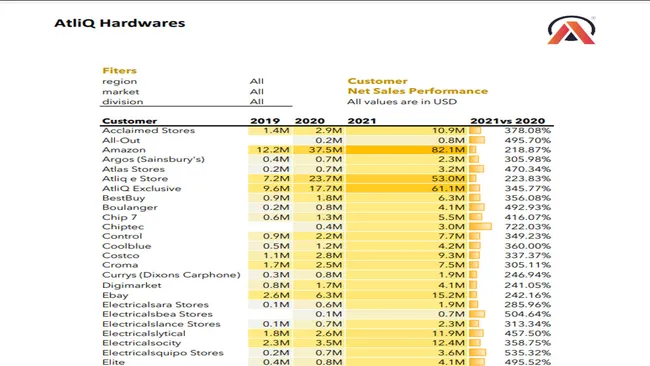Select the 'BestBuy' customer name
650x366 pixels.
click(124, 198)
